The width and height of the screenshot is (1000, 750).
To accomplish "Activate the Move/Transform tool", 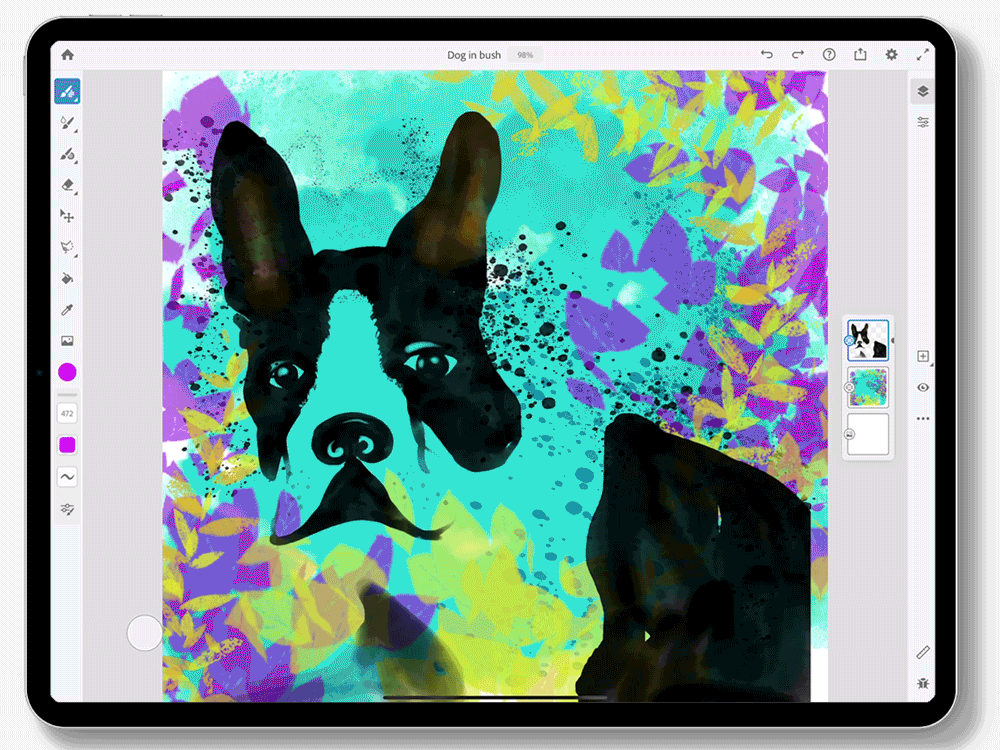I will click(67, 216).
